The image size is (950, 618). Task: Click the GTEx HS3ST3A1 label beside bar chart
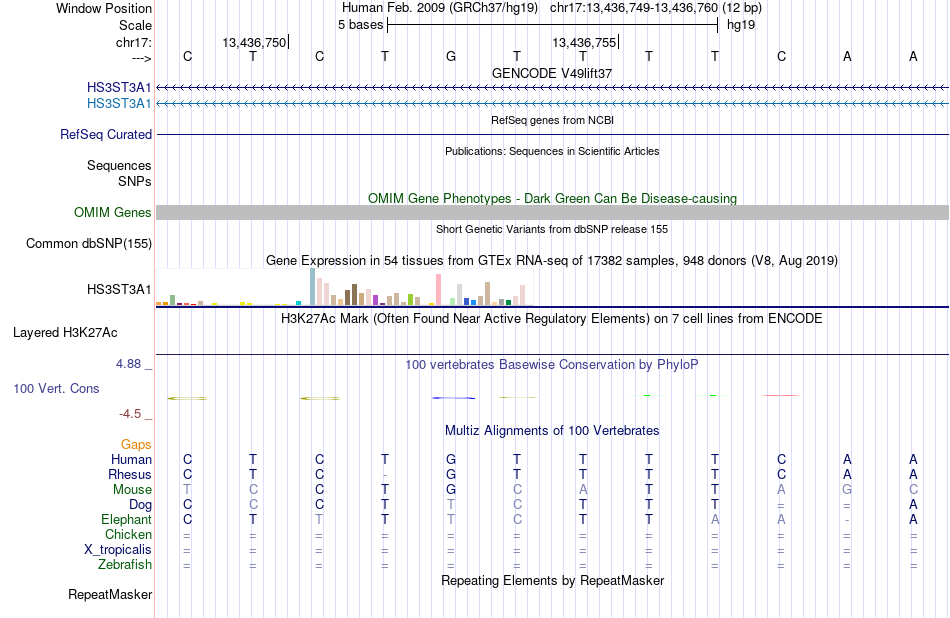point(119,290)
